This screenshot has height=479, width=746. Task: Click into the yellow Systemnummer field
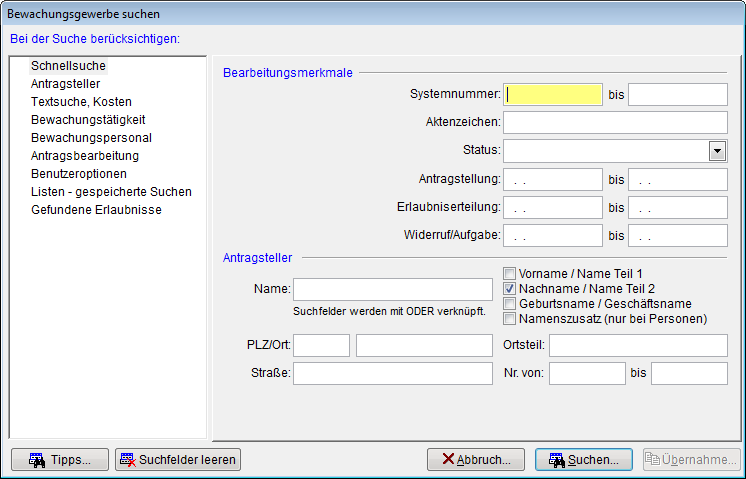553,94
